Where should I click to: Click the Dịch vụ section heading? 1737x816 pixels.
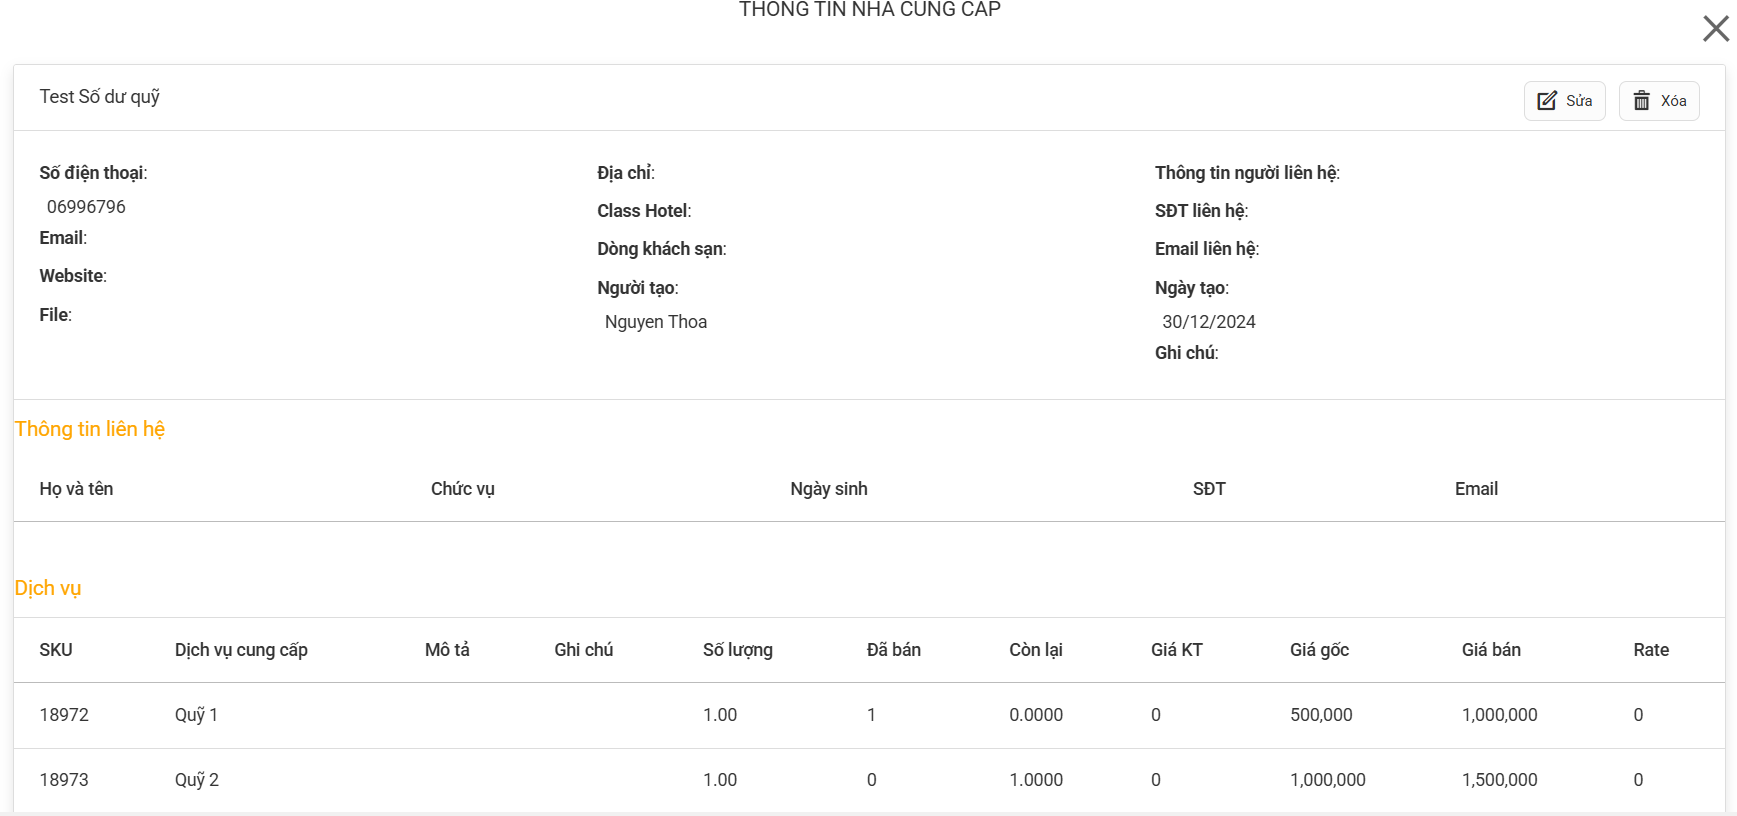(48, 588)
